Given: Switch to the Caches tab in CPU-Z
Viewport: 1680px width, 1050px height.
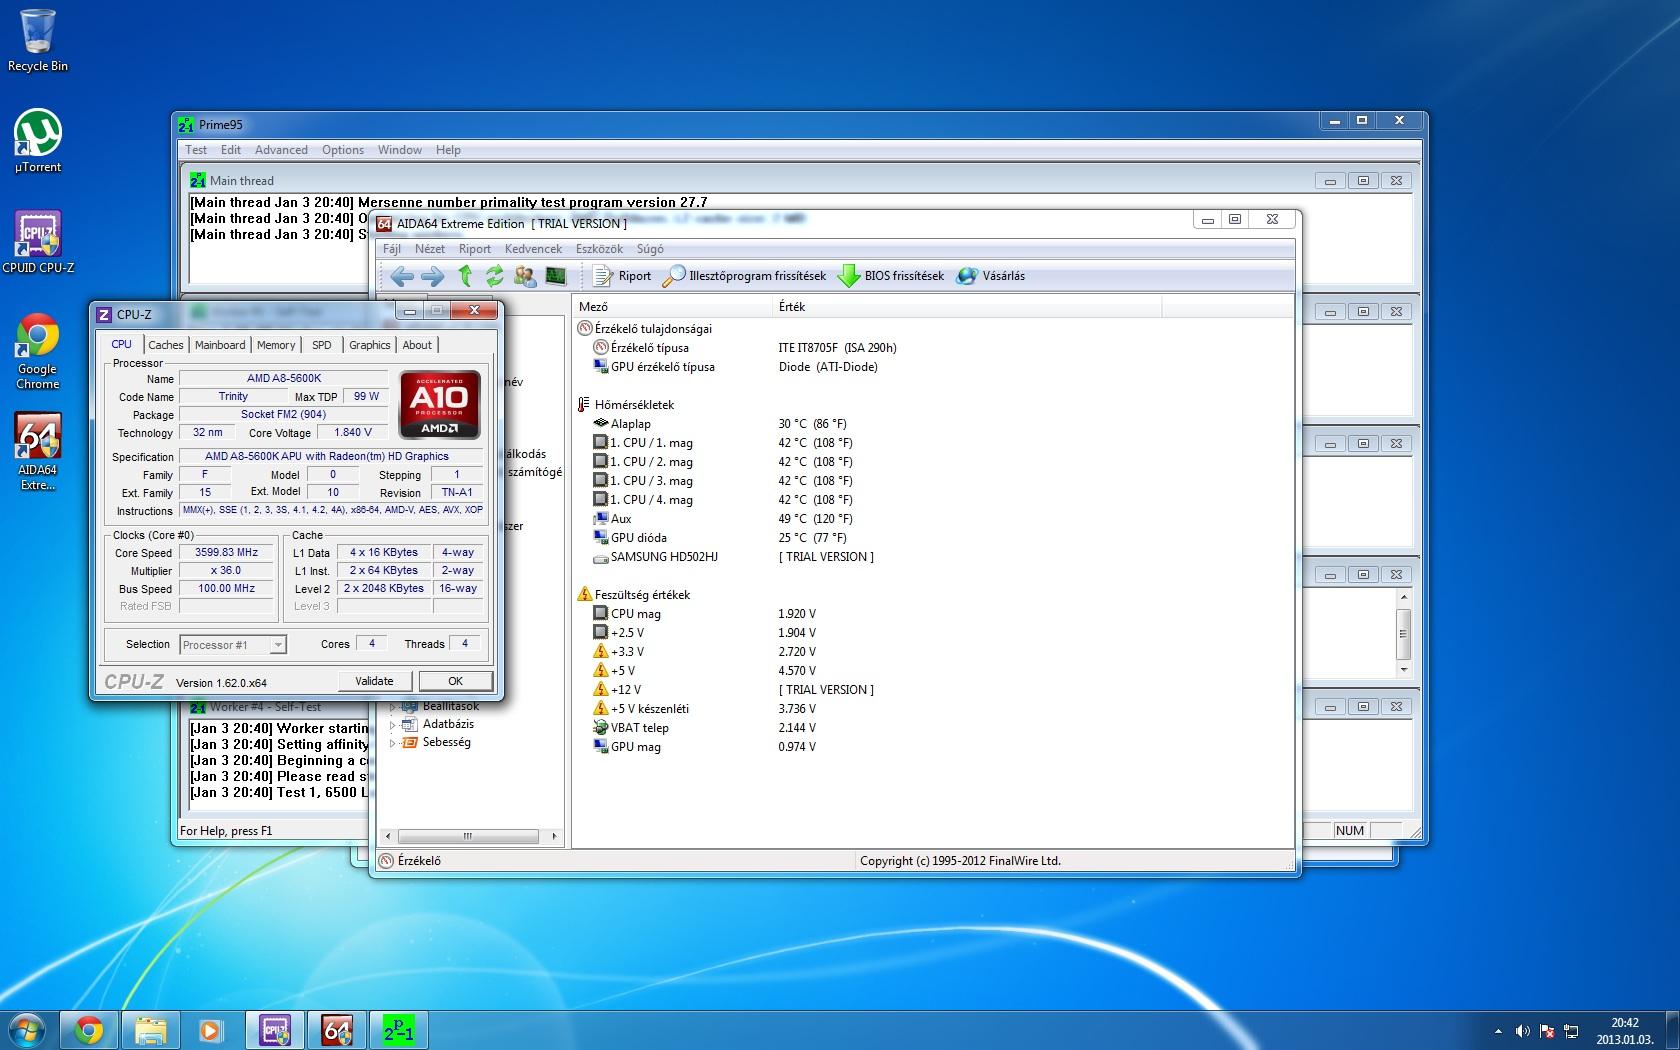Looking at the screenshot, I should click(166, 345).
